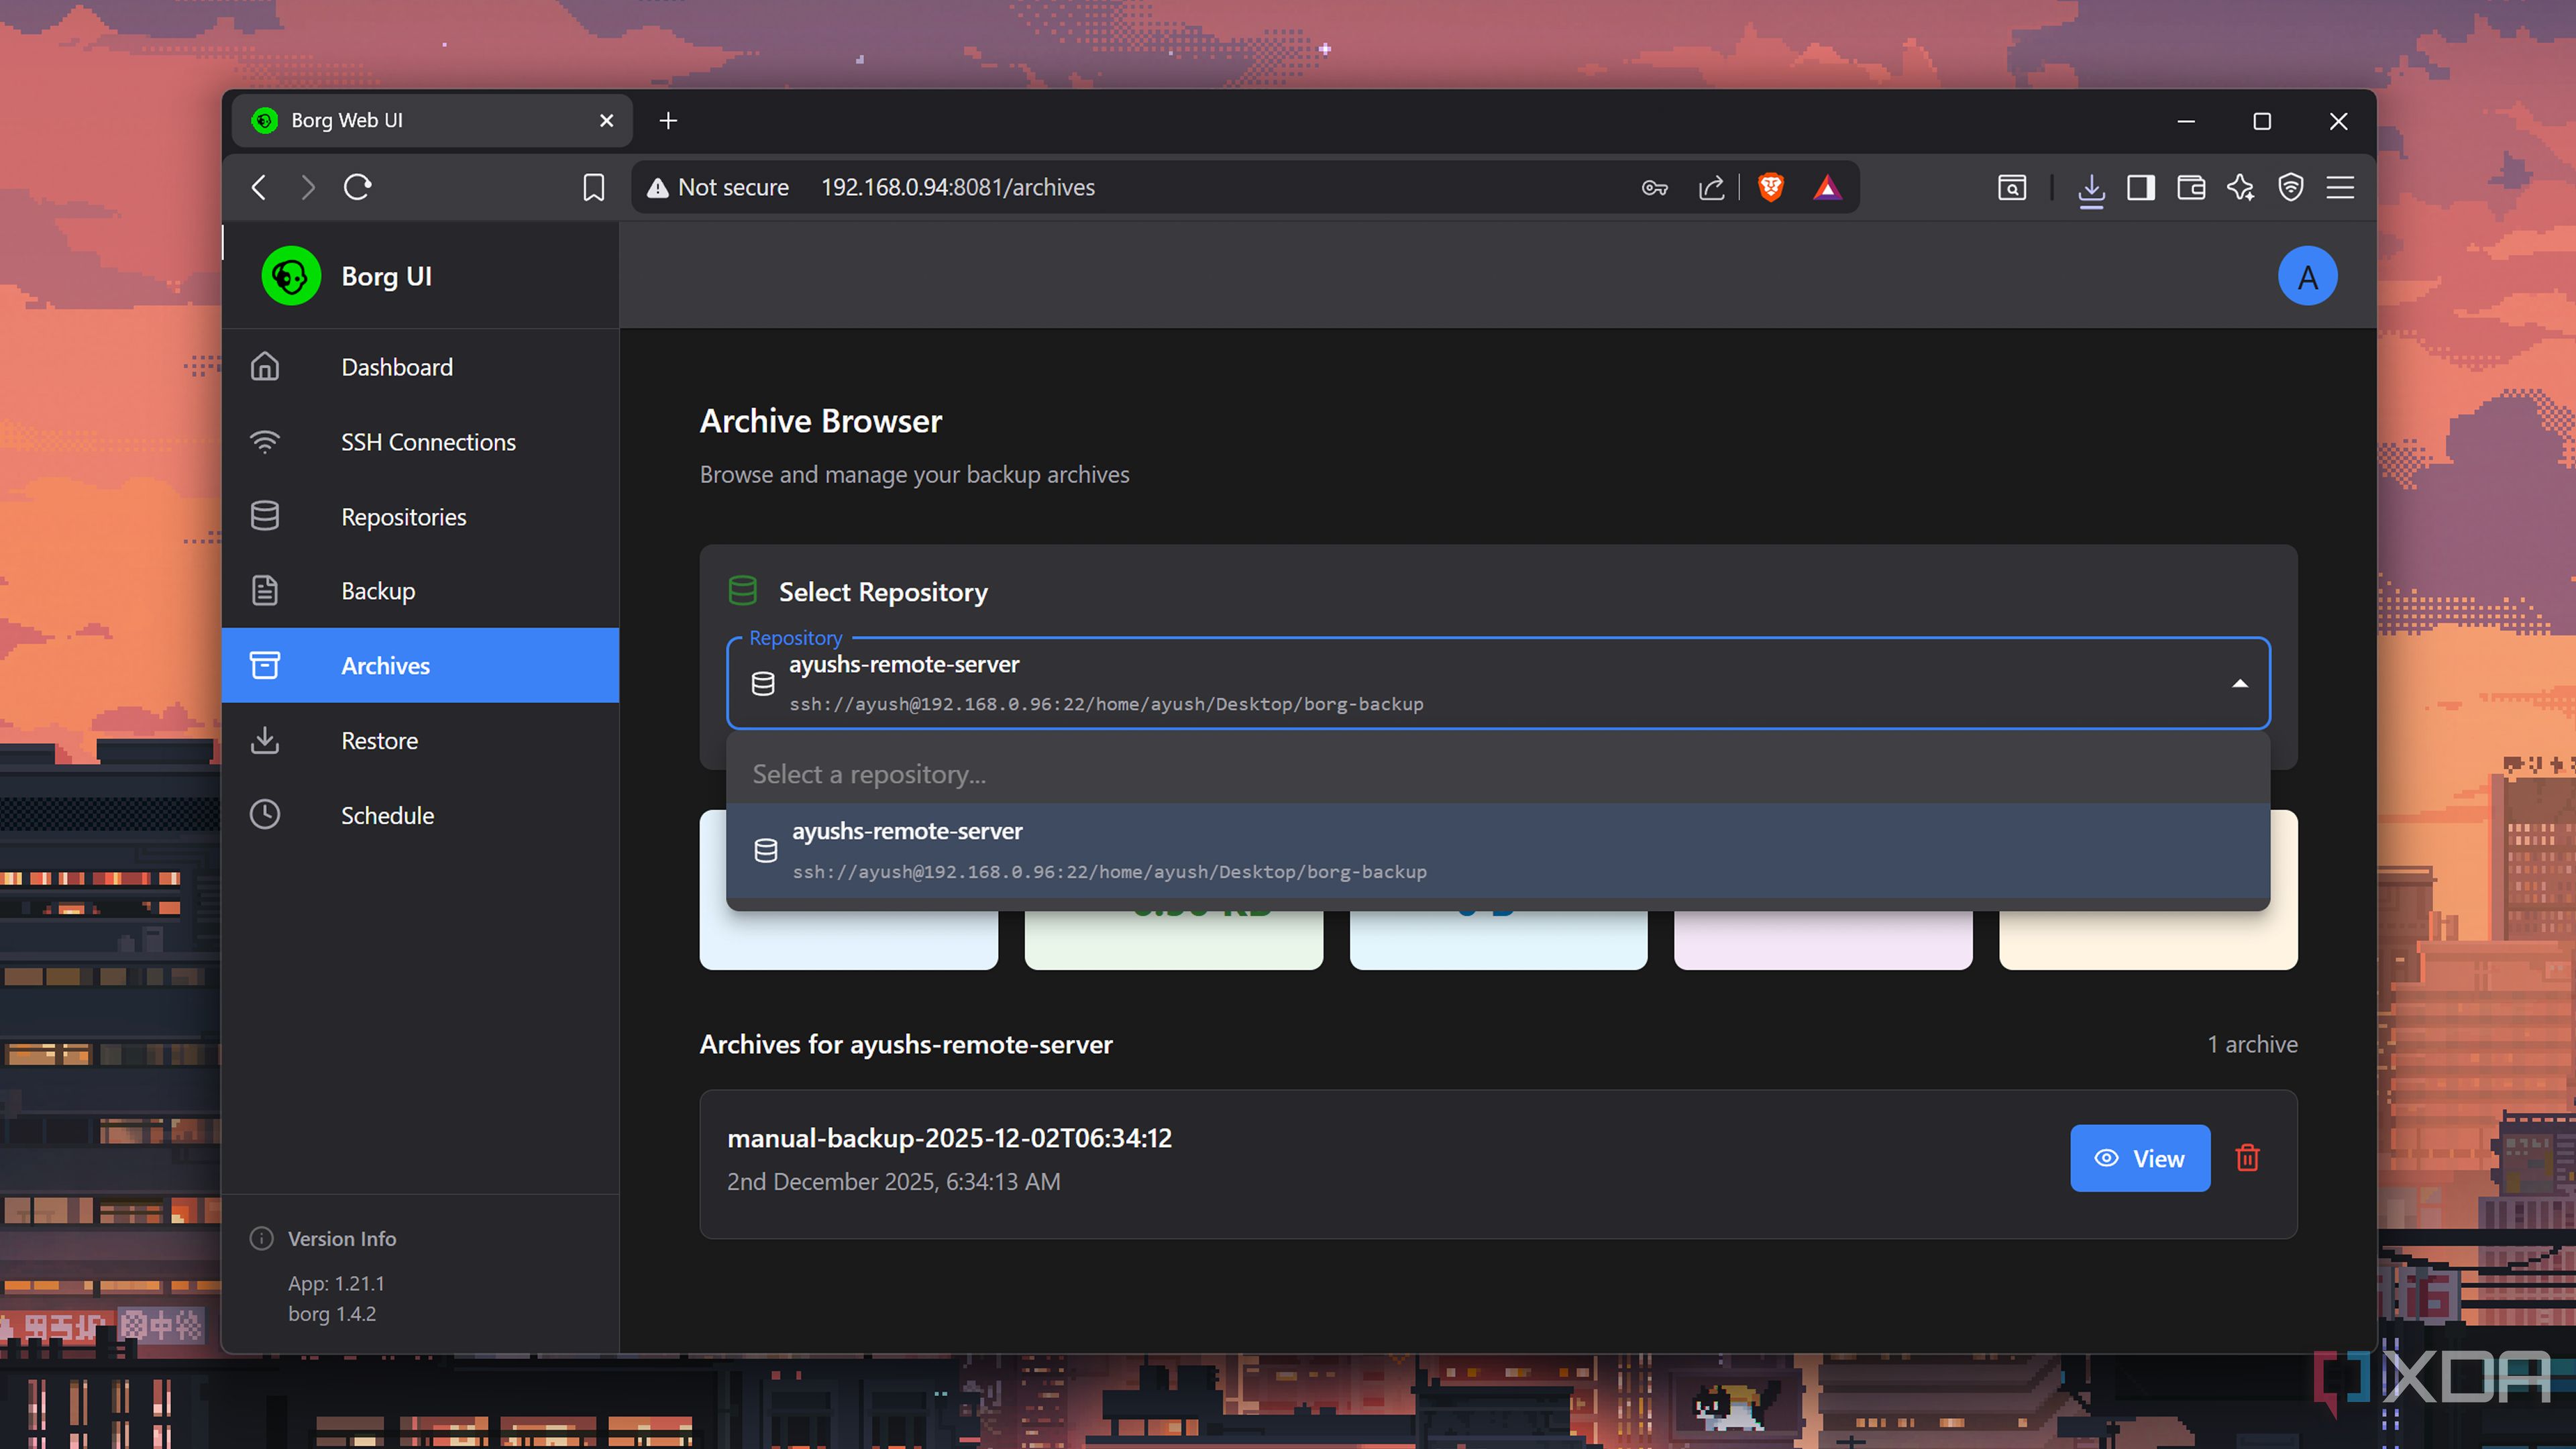Open the Brave VPN shield icon
This screenshot has width=2576, height=1449.
click(x=2290, y=187)
